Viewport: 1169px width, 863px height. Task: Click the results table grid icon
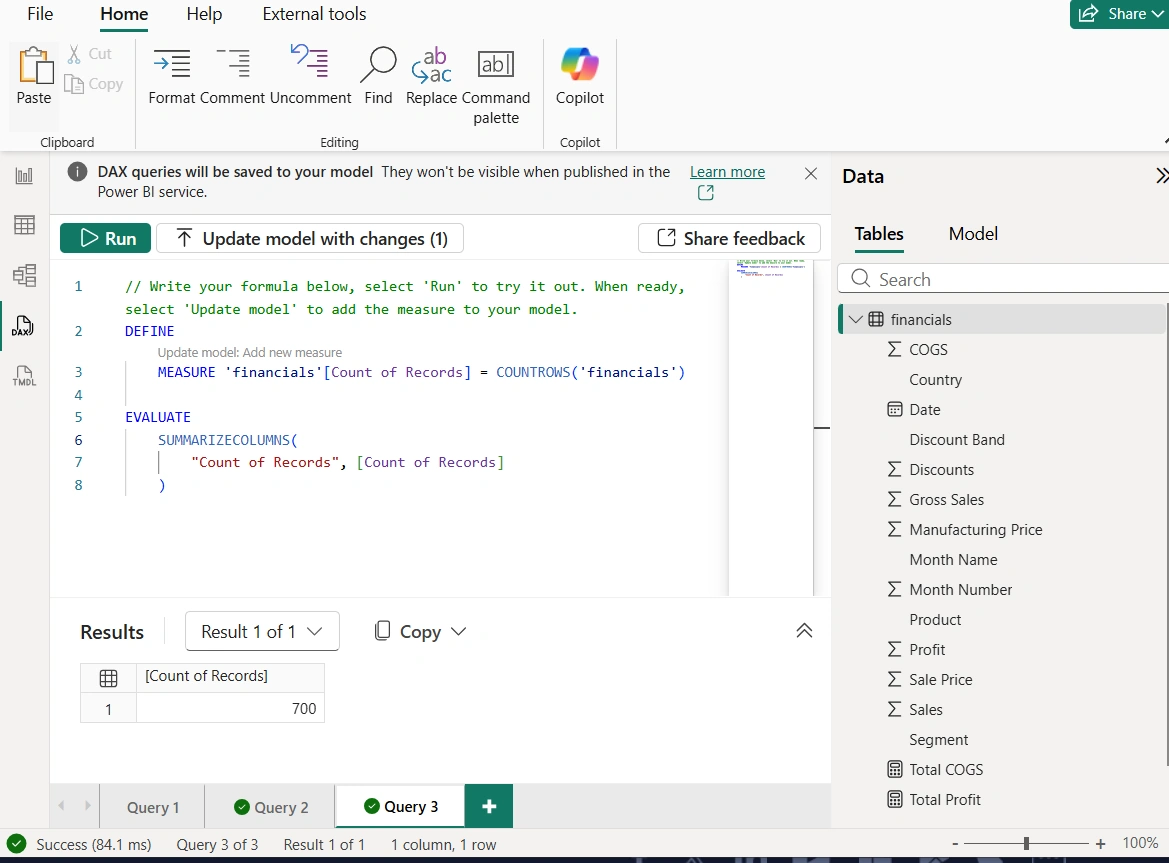point(108,677)
